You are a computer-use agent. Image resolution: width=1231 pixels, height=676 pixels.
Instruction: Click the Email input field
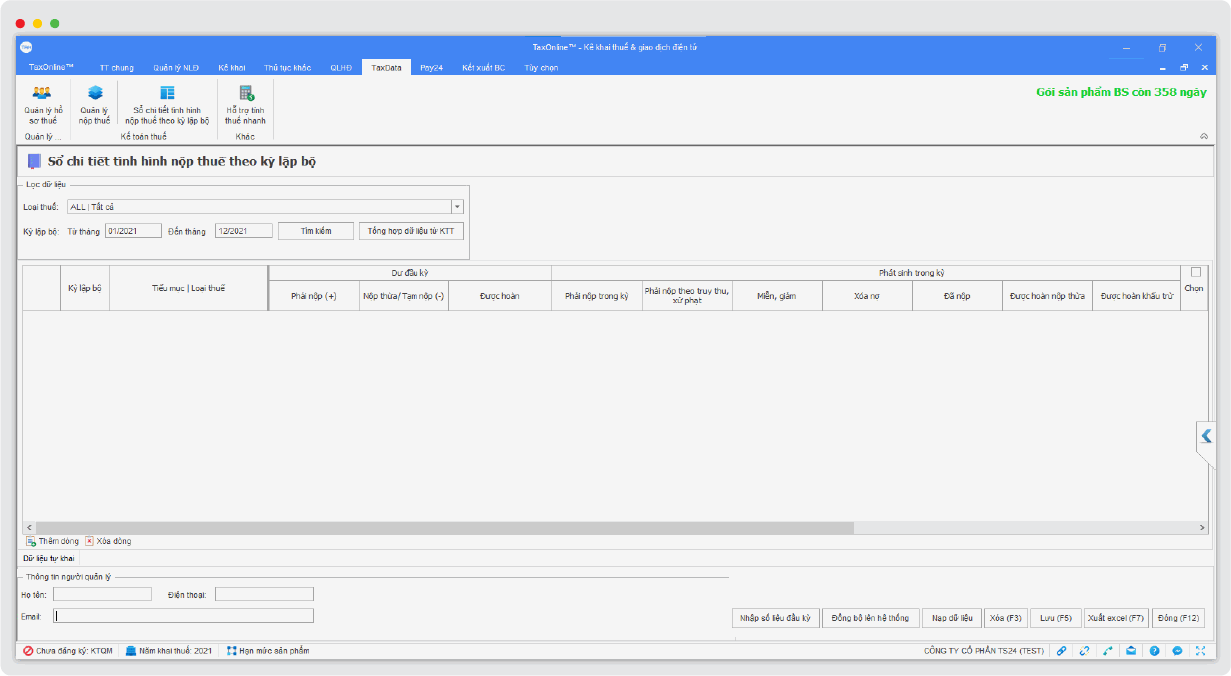click(x=183, y=616)
